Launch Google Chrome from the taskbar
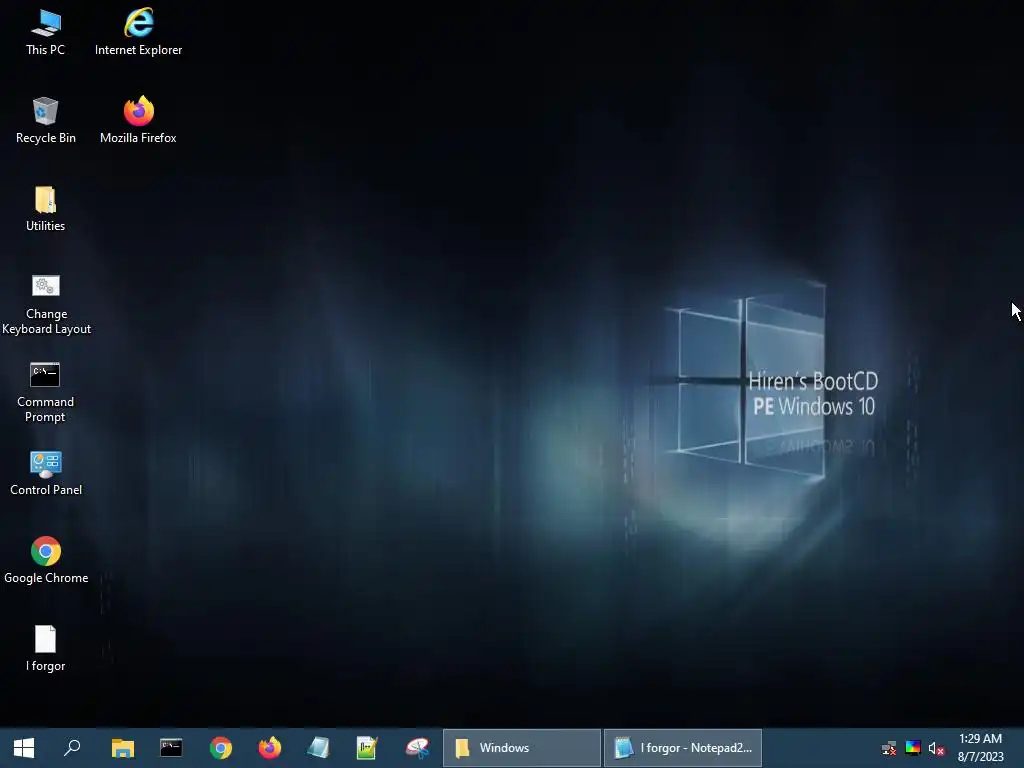The width and height of the screenshot is (1024, 768). pyautogui.click(x=221, y=748)
